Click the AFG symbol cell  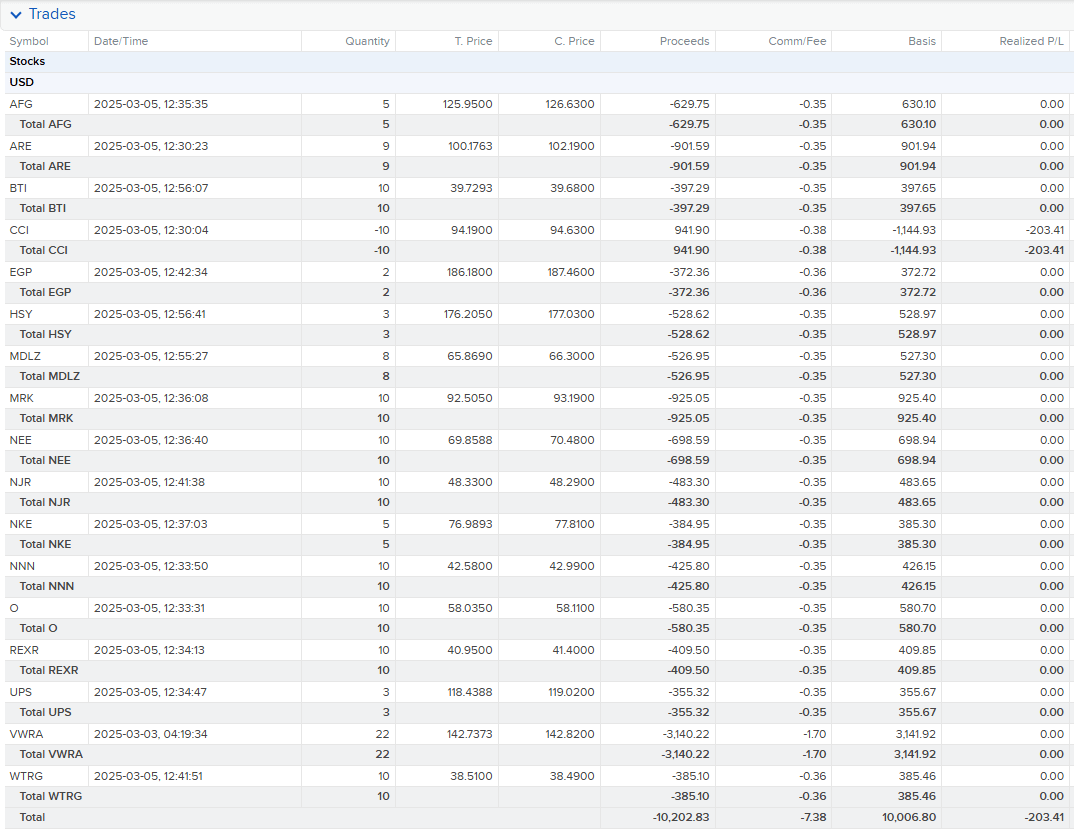(21, 104)
